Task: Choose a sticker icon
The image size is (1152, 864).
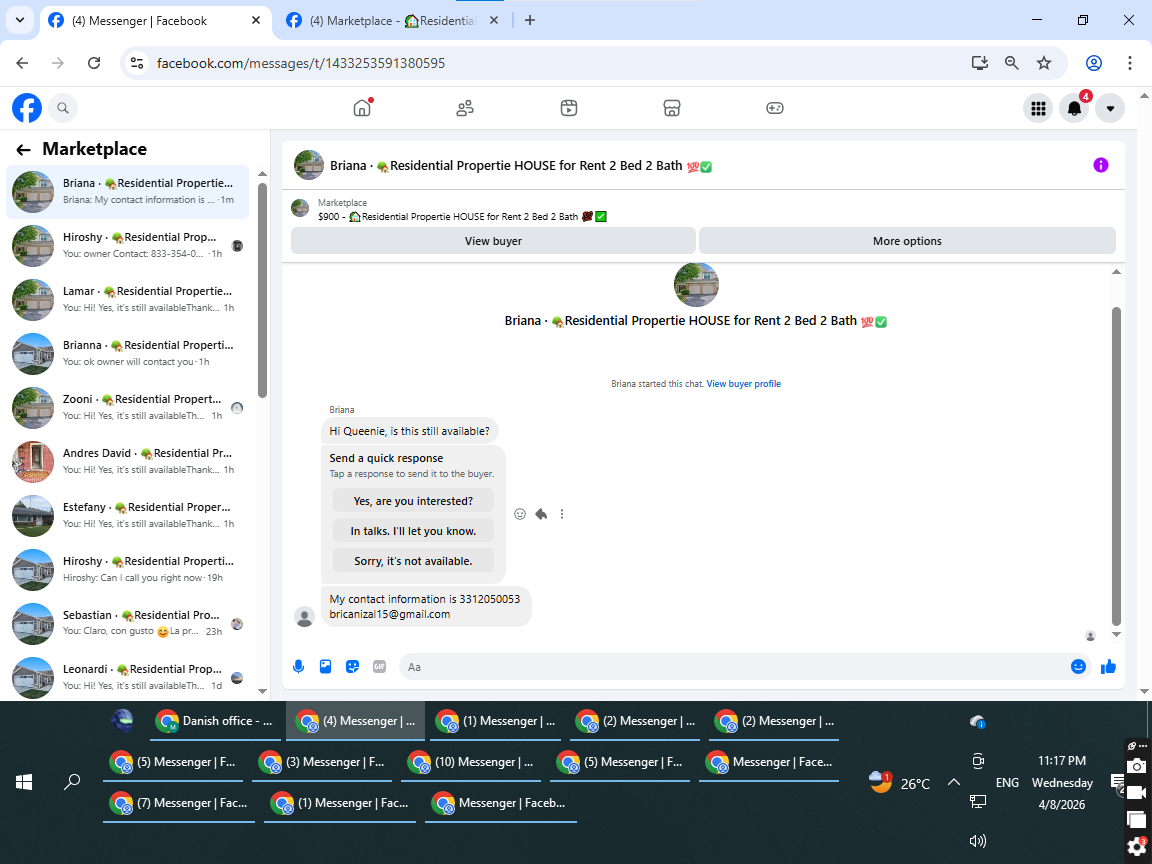Action: [x=353, y=666]
